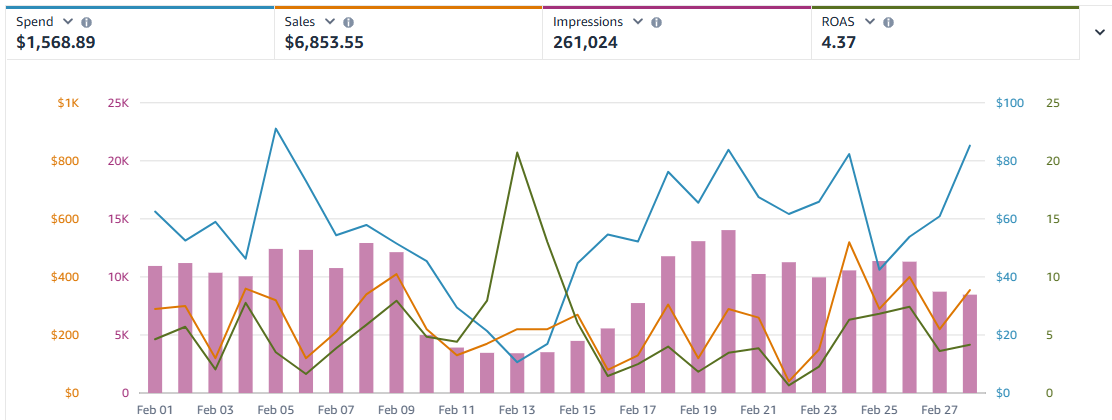The width and height of the screenshot is (1112, 420).
Task: Click the Feb 27 x-axis date label
Action: [x=940, y=410]
